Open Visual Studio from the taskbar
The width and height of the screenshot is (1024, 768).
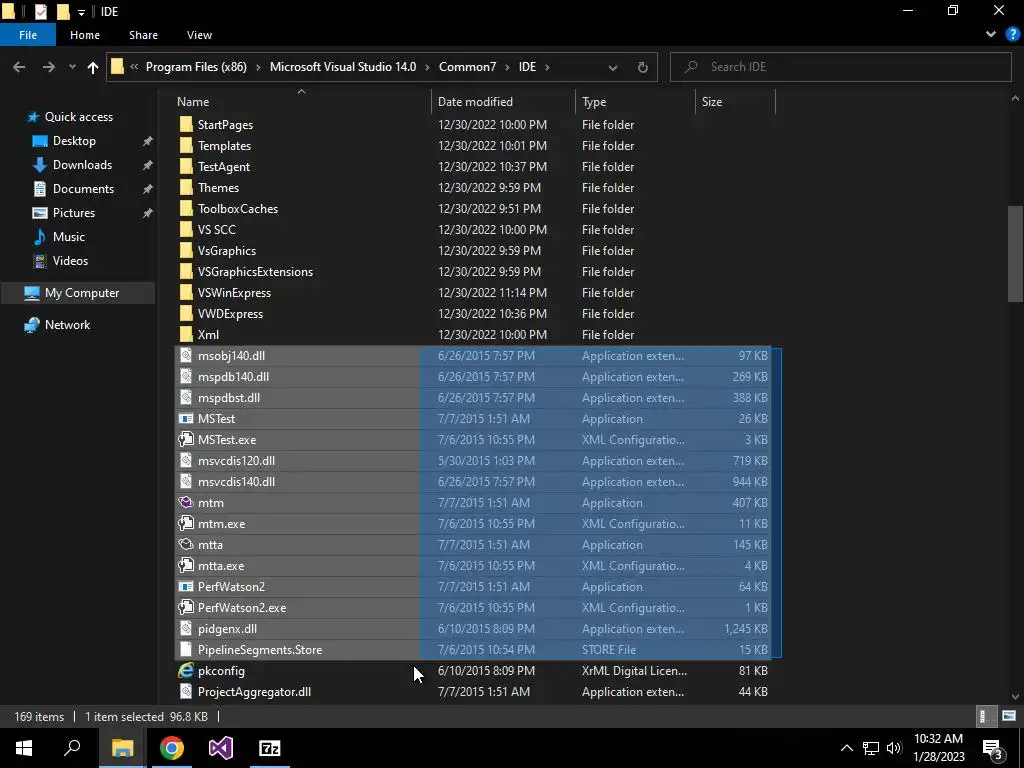(221, 748)
